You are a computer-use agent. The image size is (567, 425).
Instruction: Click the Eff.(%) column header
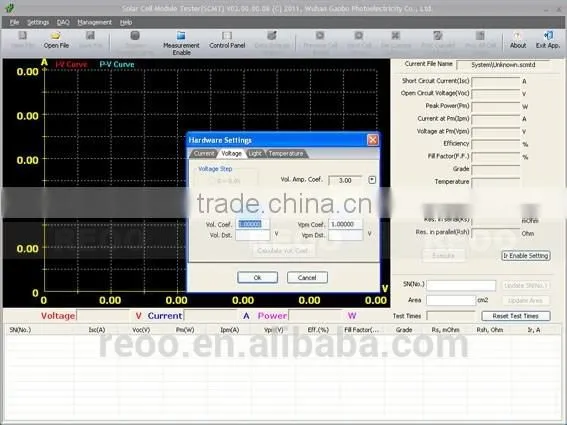318,330
